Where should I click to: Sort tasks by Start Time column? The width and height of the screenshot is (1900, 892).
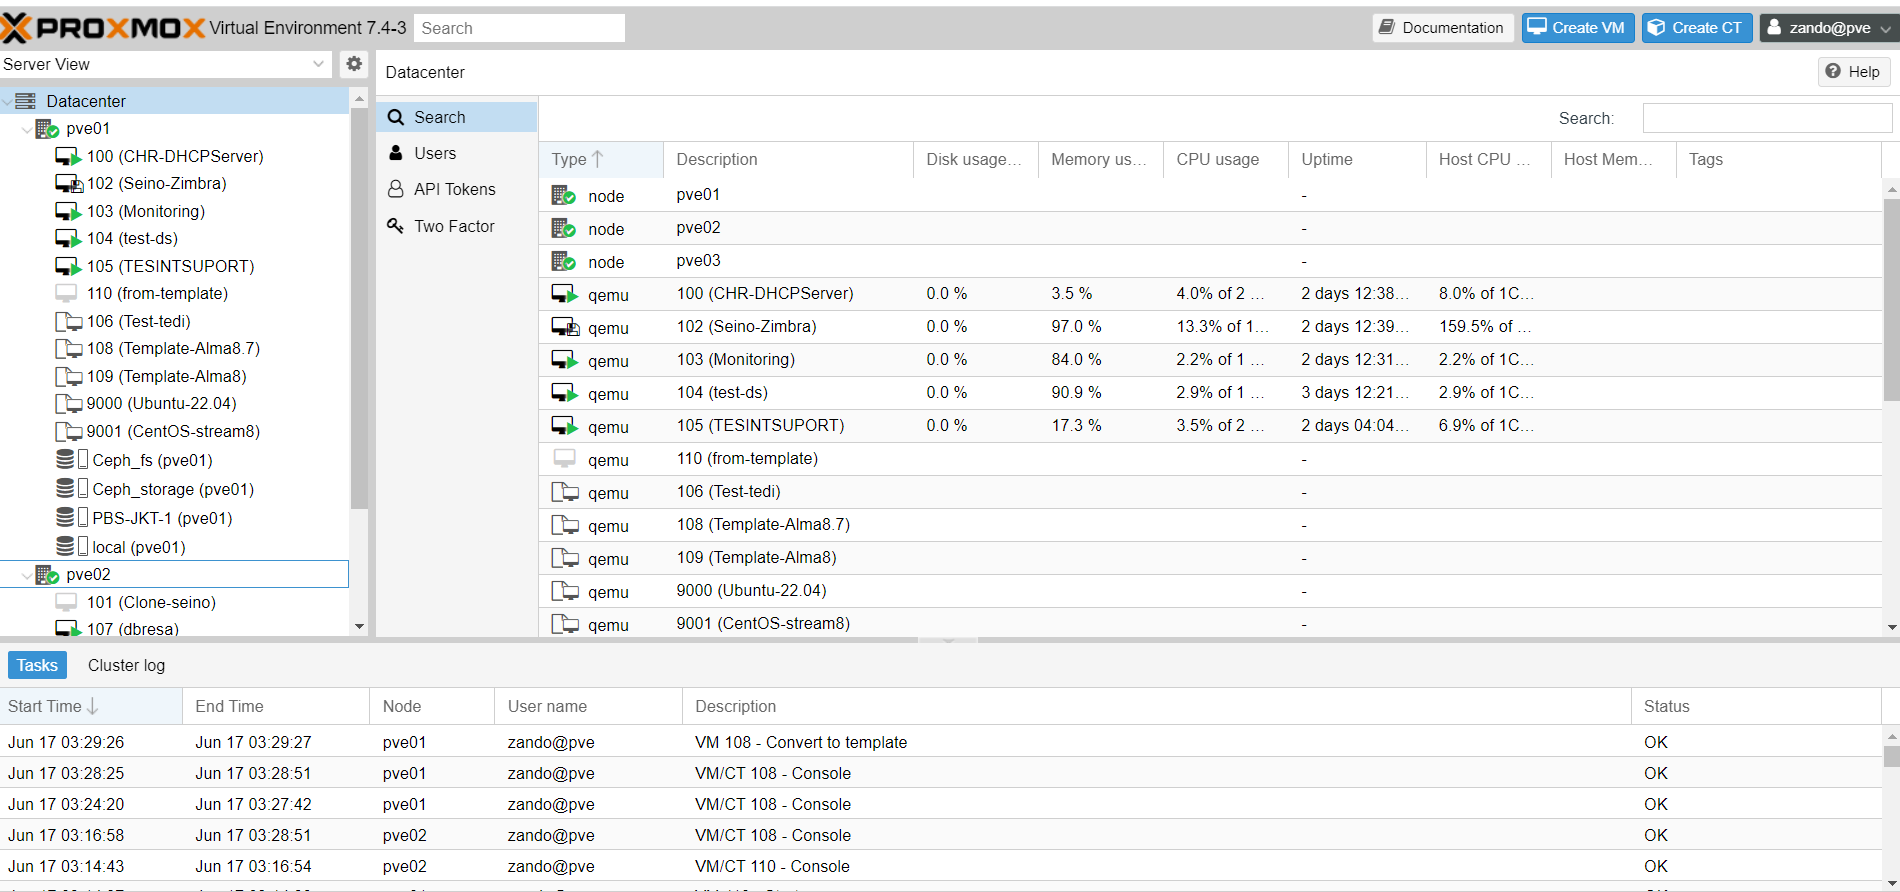click(x=91, y=706)
